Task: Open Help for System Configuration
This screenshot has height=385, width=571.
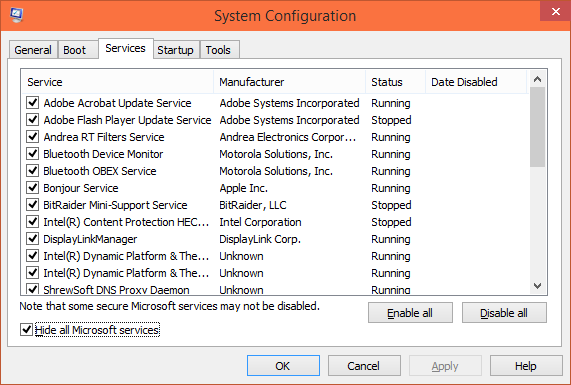Action: pyautogui.click(x=526, y=366)
